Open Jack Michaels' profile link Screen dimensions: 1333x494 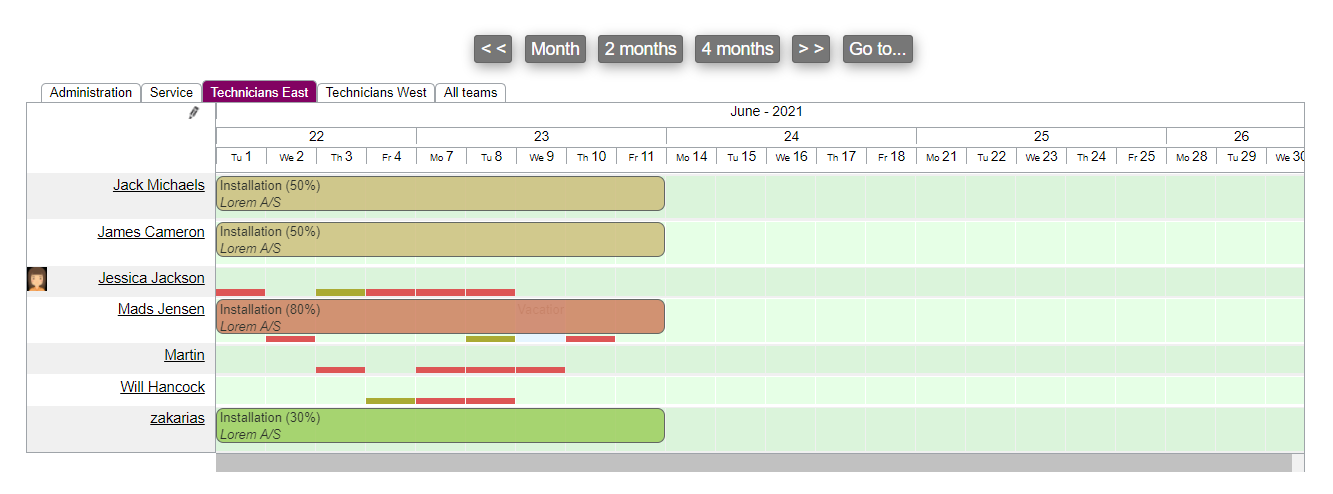pos(159,185)
